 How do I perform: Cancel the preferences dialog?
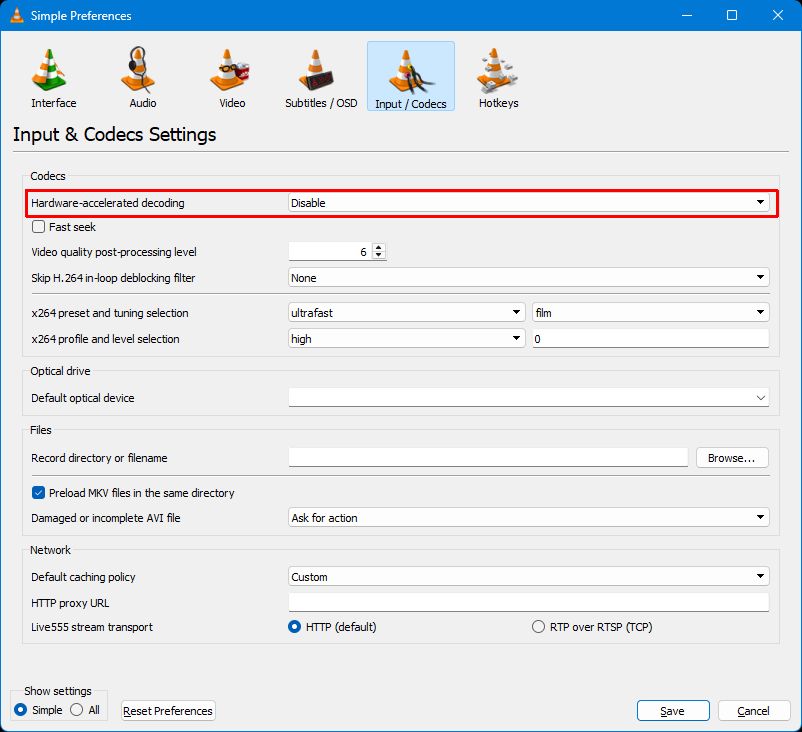coord(753,711)
